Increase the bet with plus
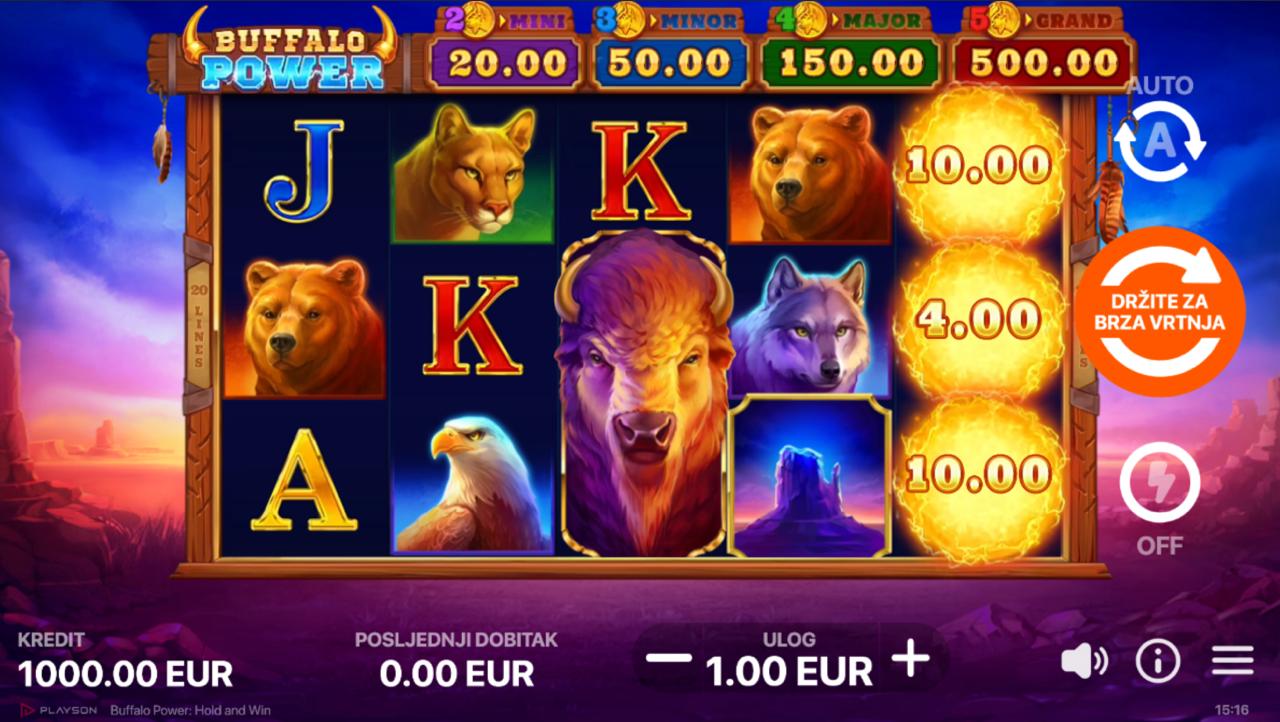 [911, 658]
